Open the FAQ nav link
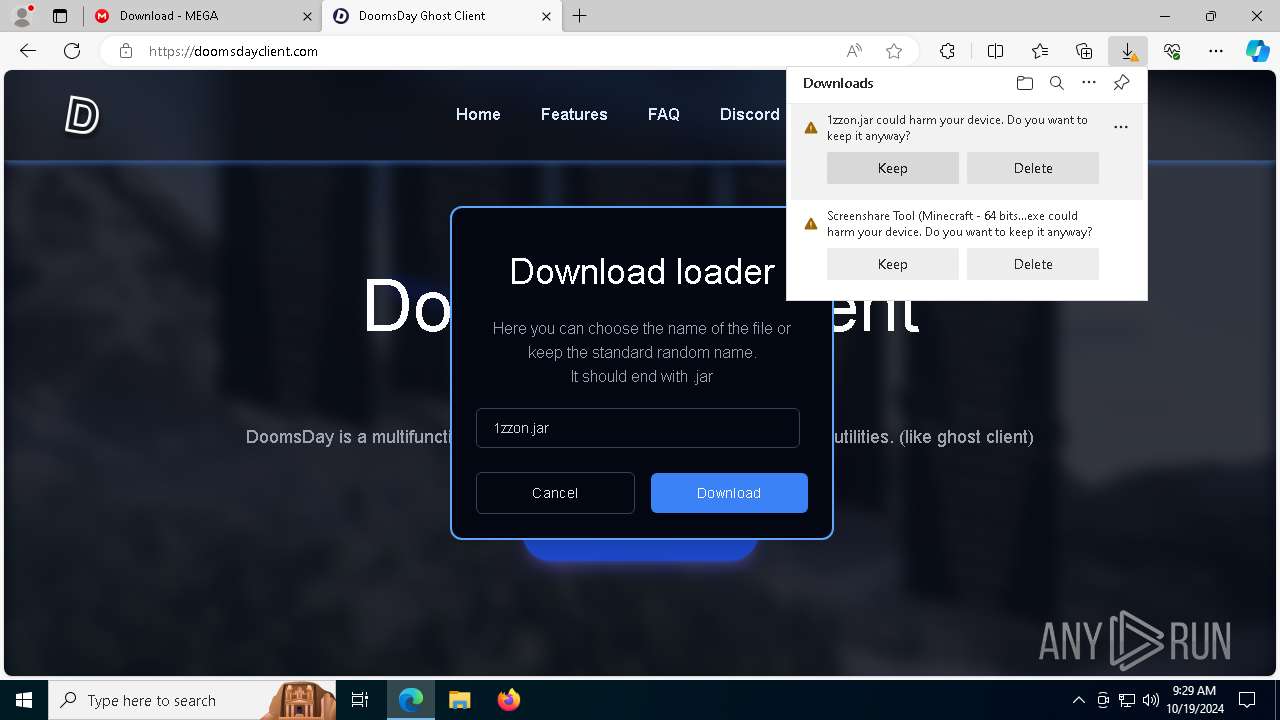1280x720 pixels. tap(664, 114)
